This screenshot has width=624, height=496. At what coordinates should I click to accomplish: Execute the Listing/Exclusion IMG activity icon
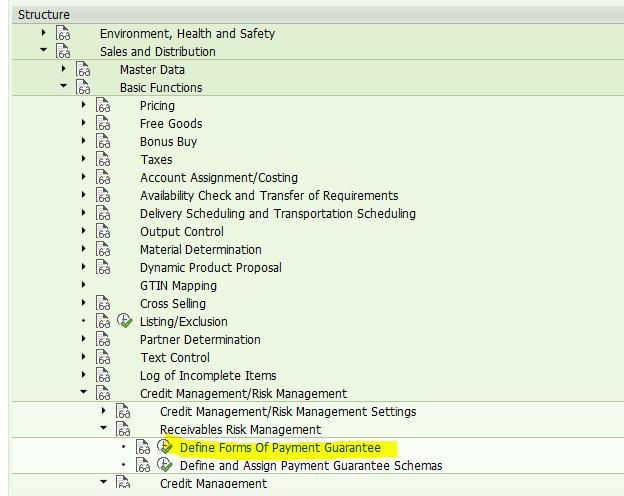click(125, 321)
